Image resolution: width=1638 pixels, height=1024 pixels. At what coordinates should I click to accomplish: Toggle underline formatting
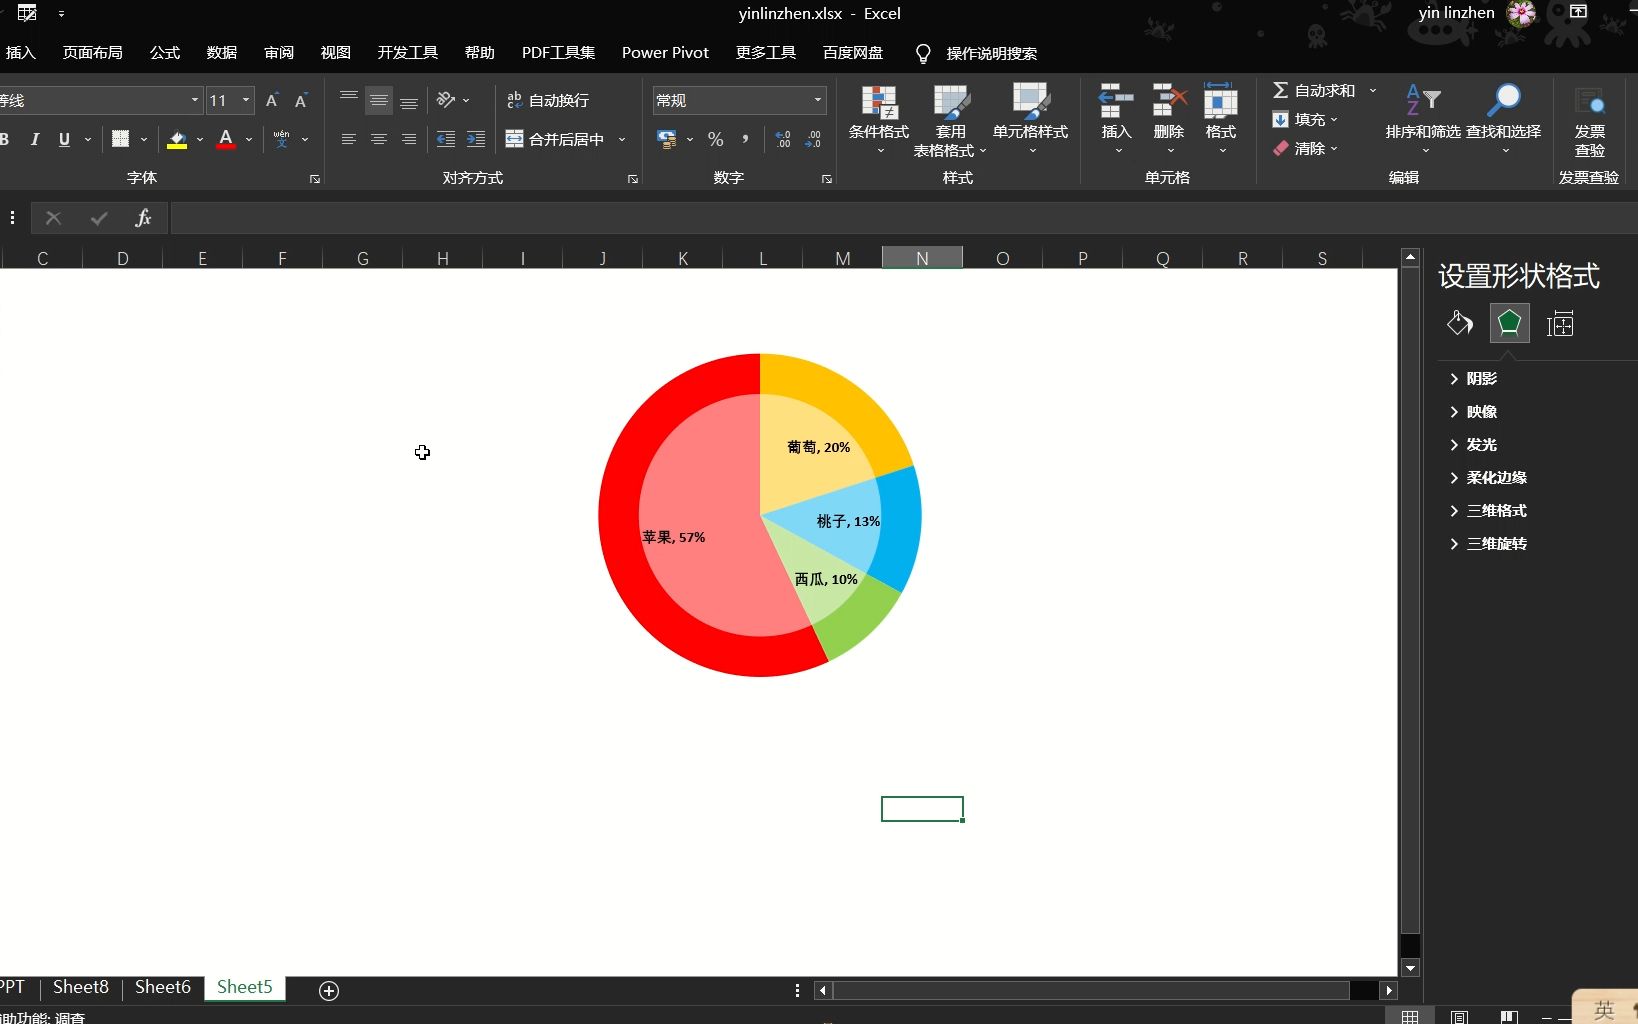(x=63, y=139)
